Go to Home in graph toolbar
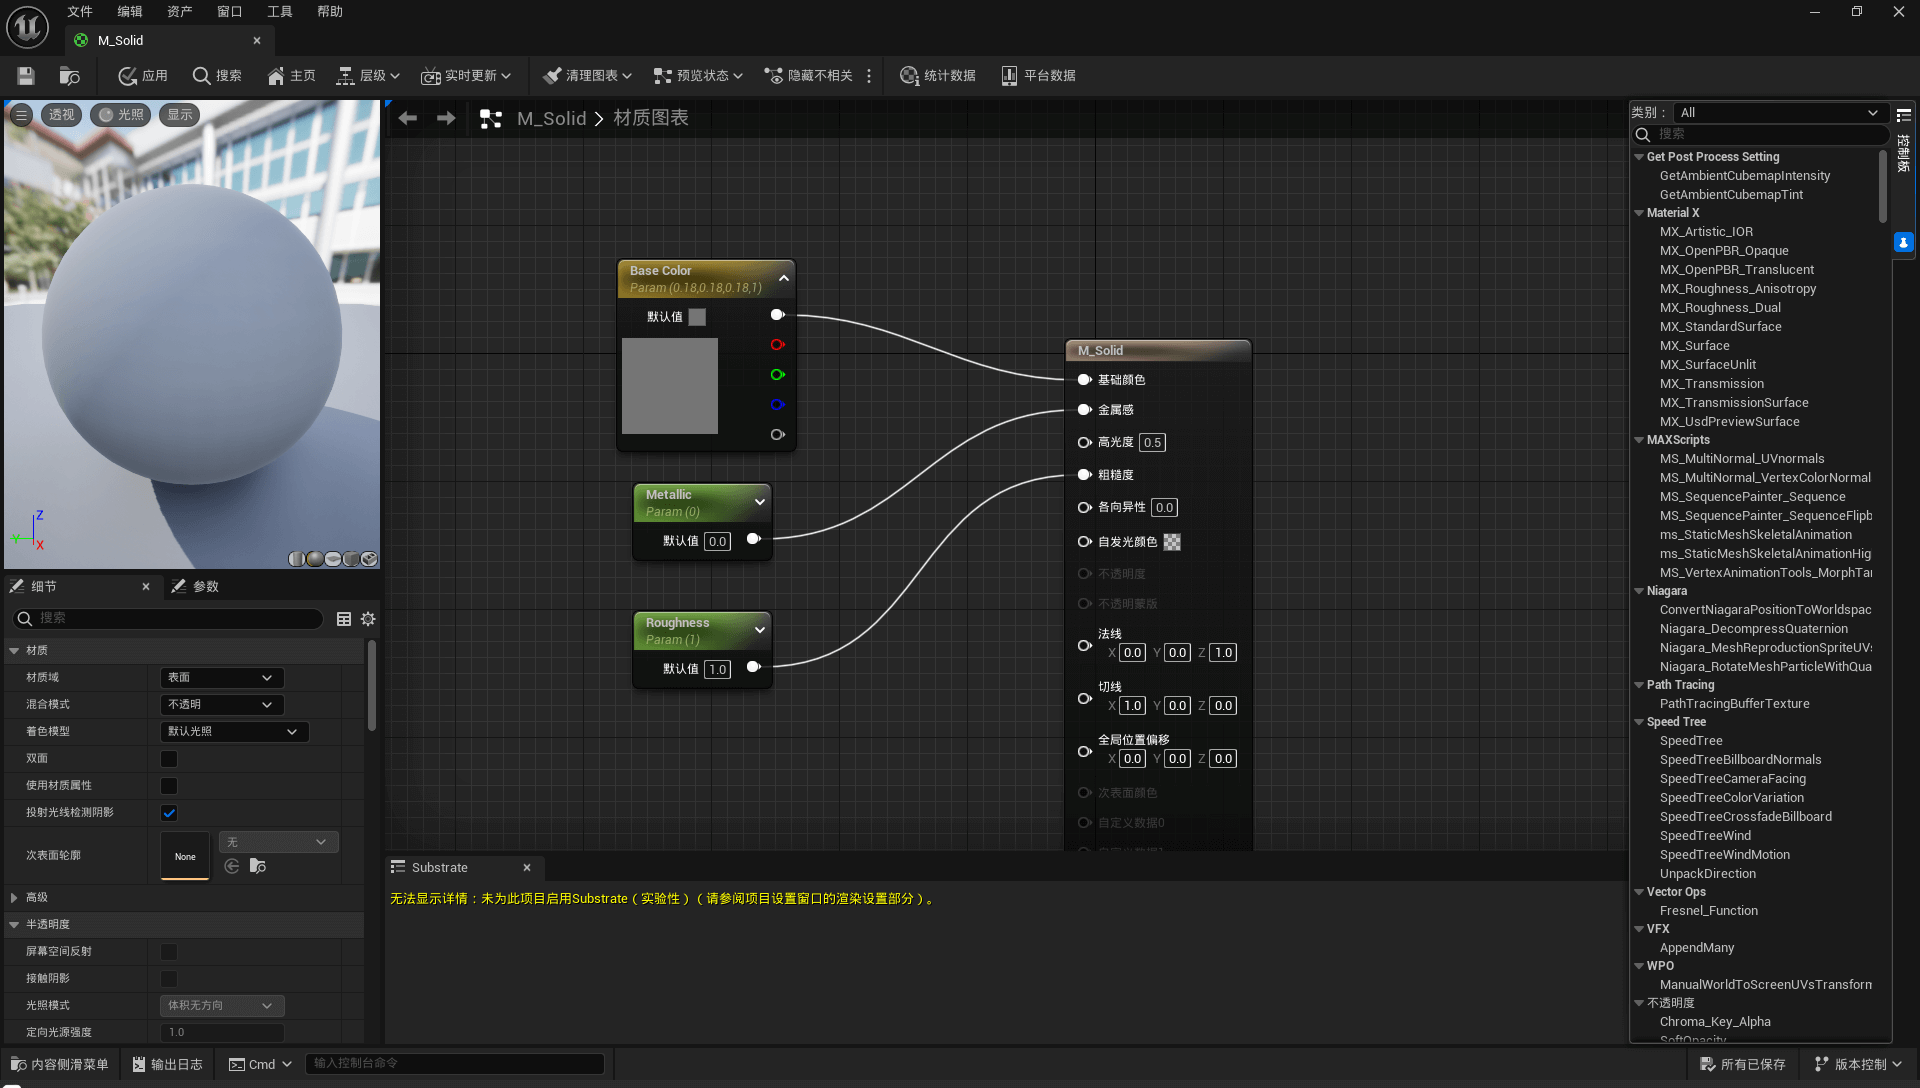Viewport: 1920px width, 1088px height. tap(291, 76)
